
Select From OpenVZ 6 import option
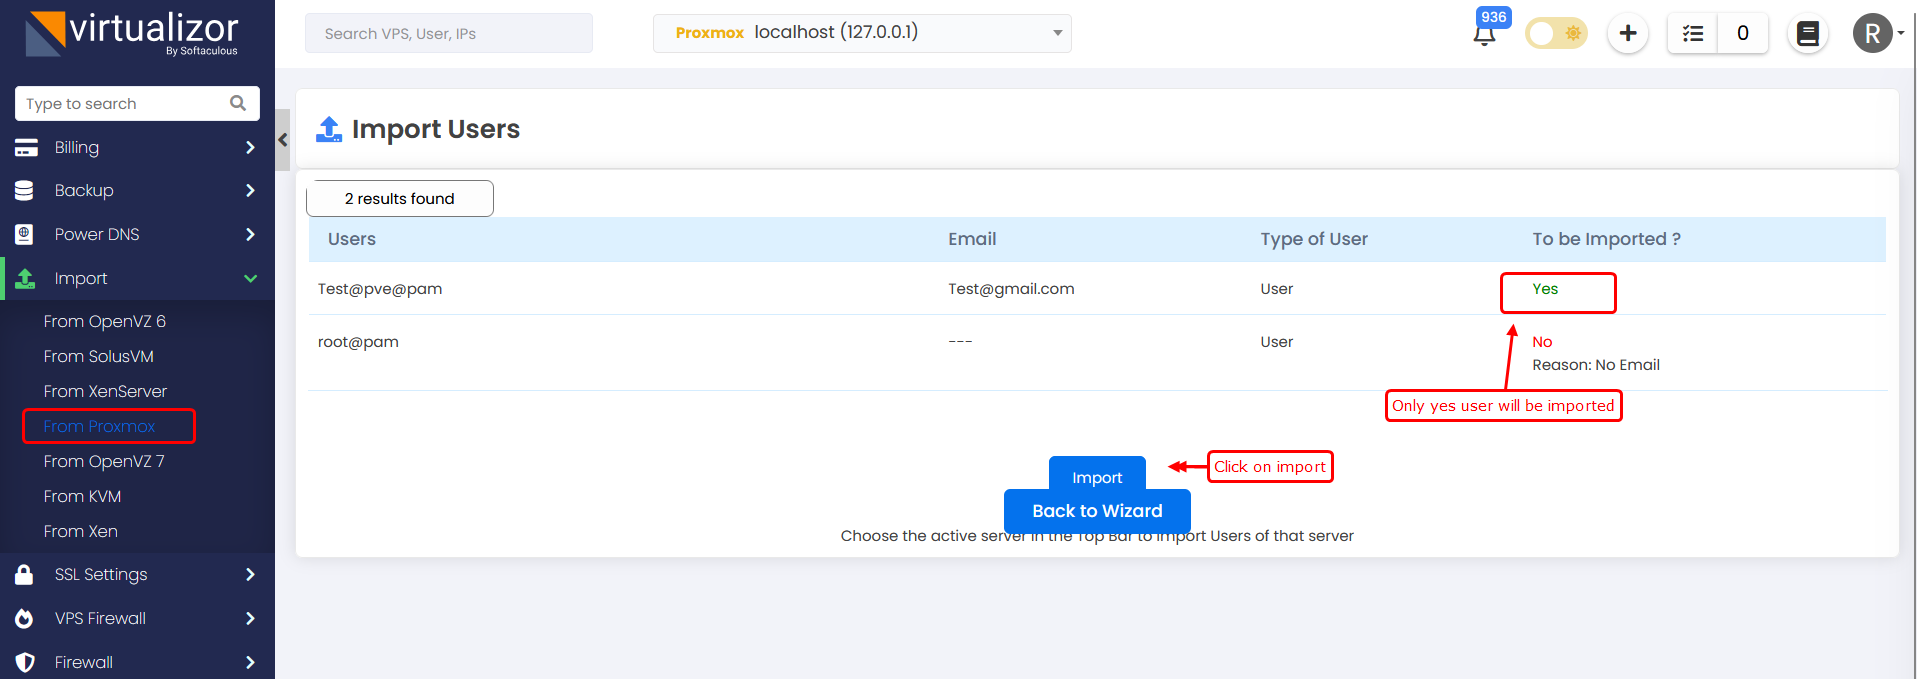point(105,321)
